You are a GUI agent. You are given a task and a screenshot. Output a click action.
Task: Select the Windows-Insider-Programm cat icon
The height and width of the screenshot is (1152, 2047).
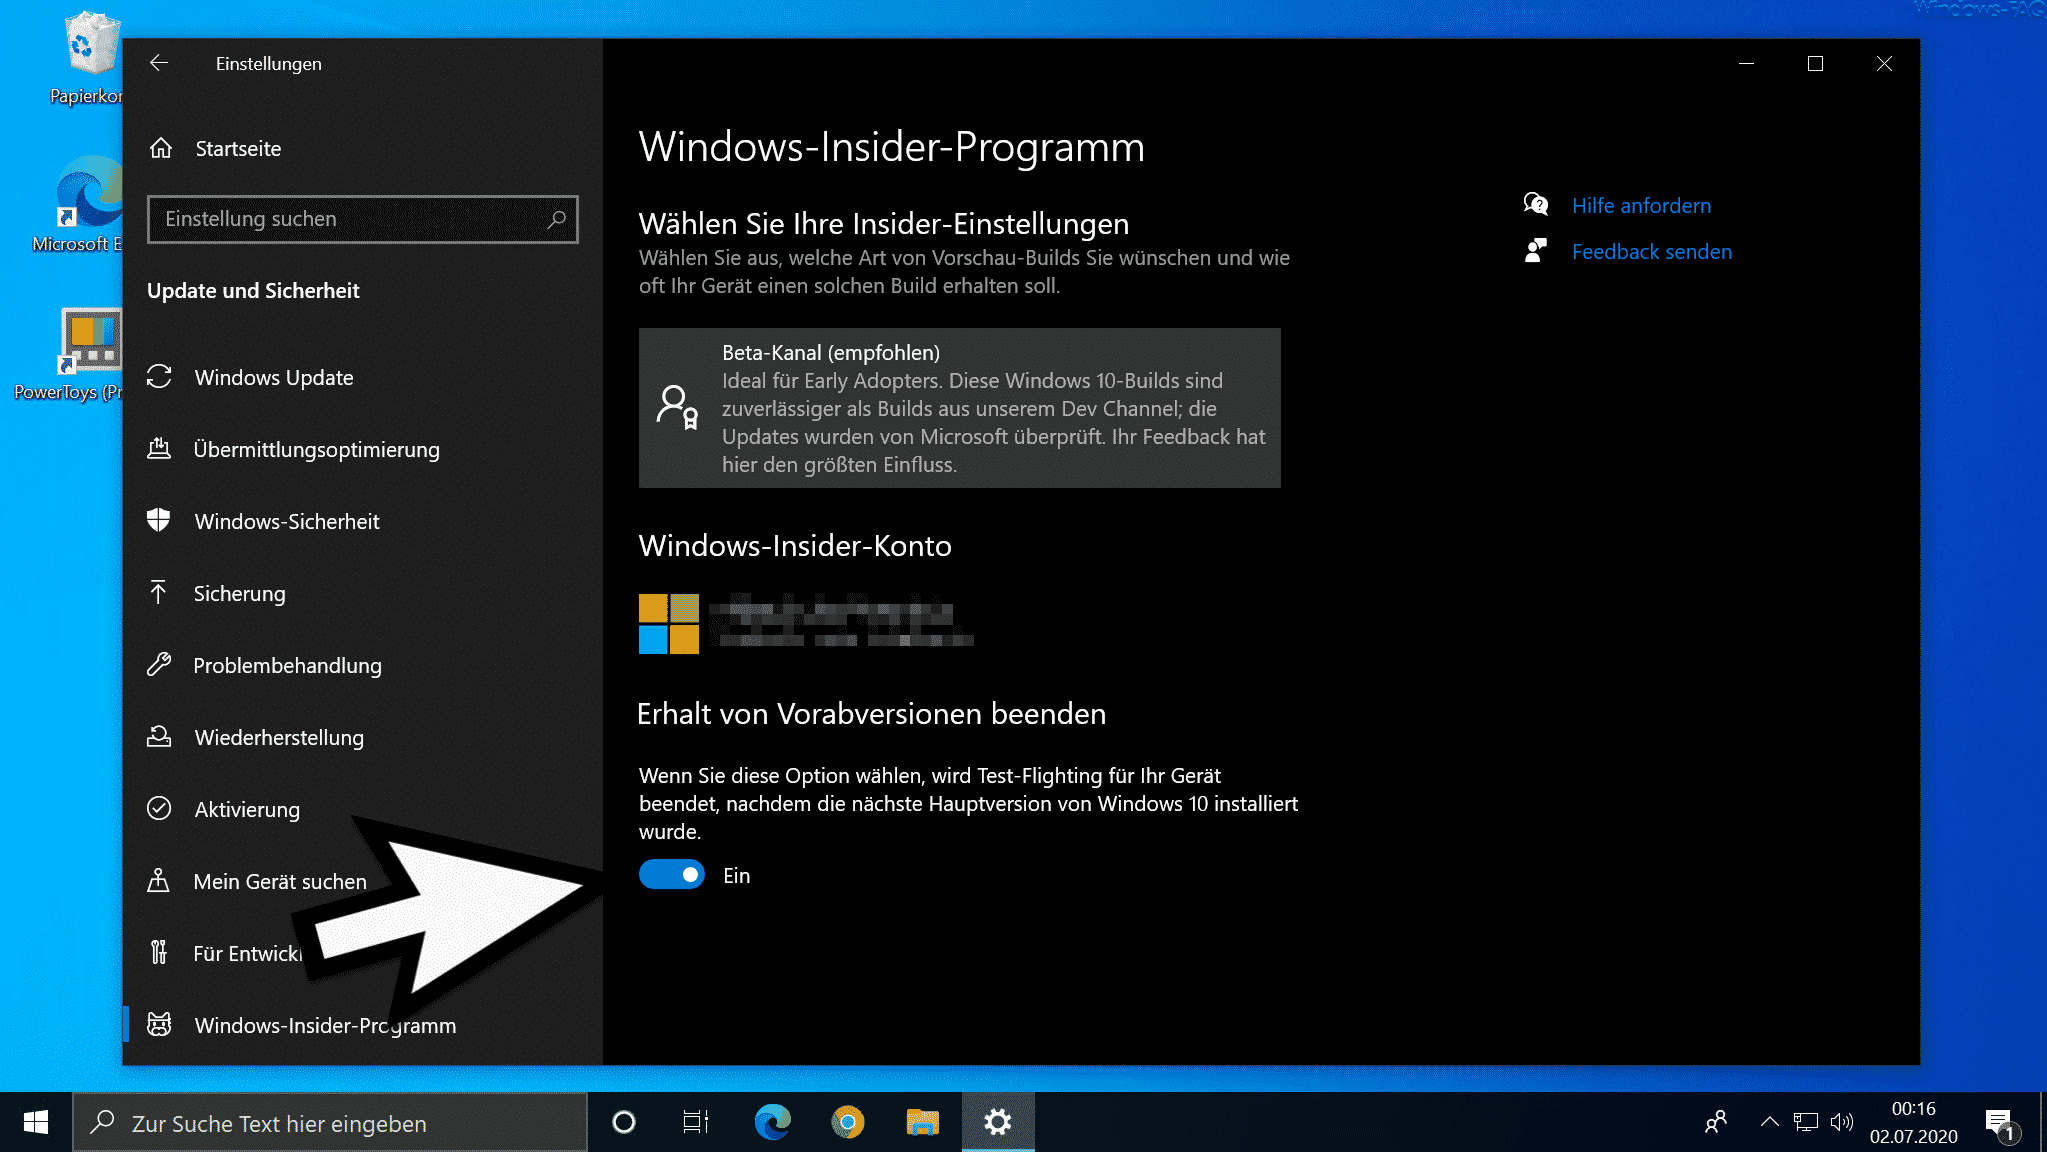coord(159,1024)
